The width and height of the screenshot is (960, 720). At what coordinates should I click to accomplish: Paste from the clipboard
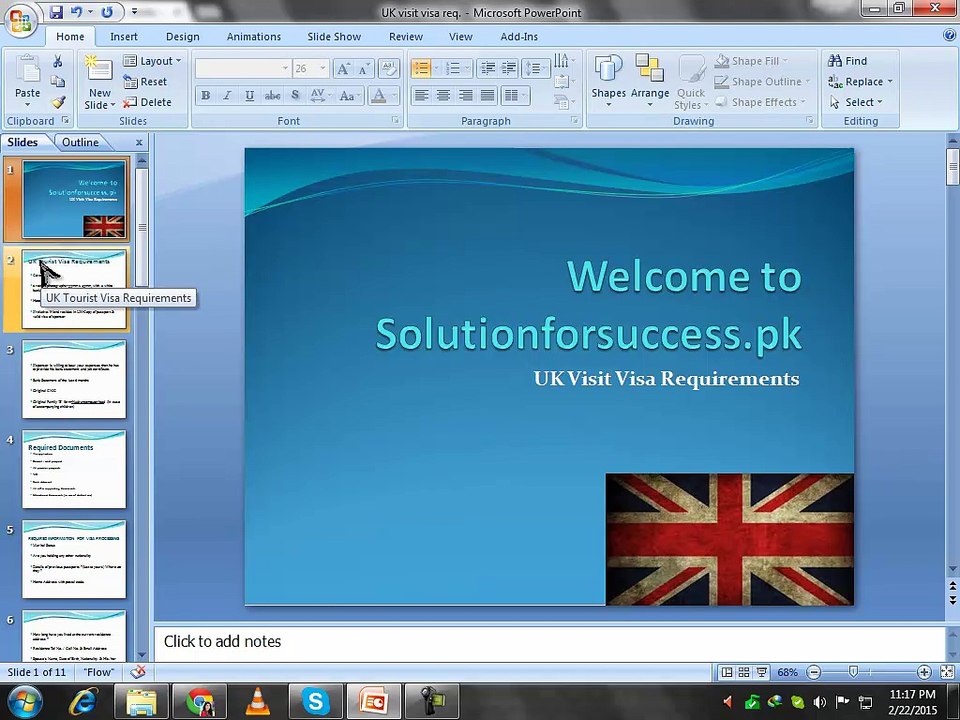click(x=28, y=81)
